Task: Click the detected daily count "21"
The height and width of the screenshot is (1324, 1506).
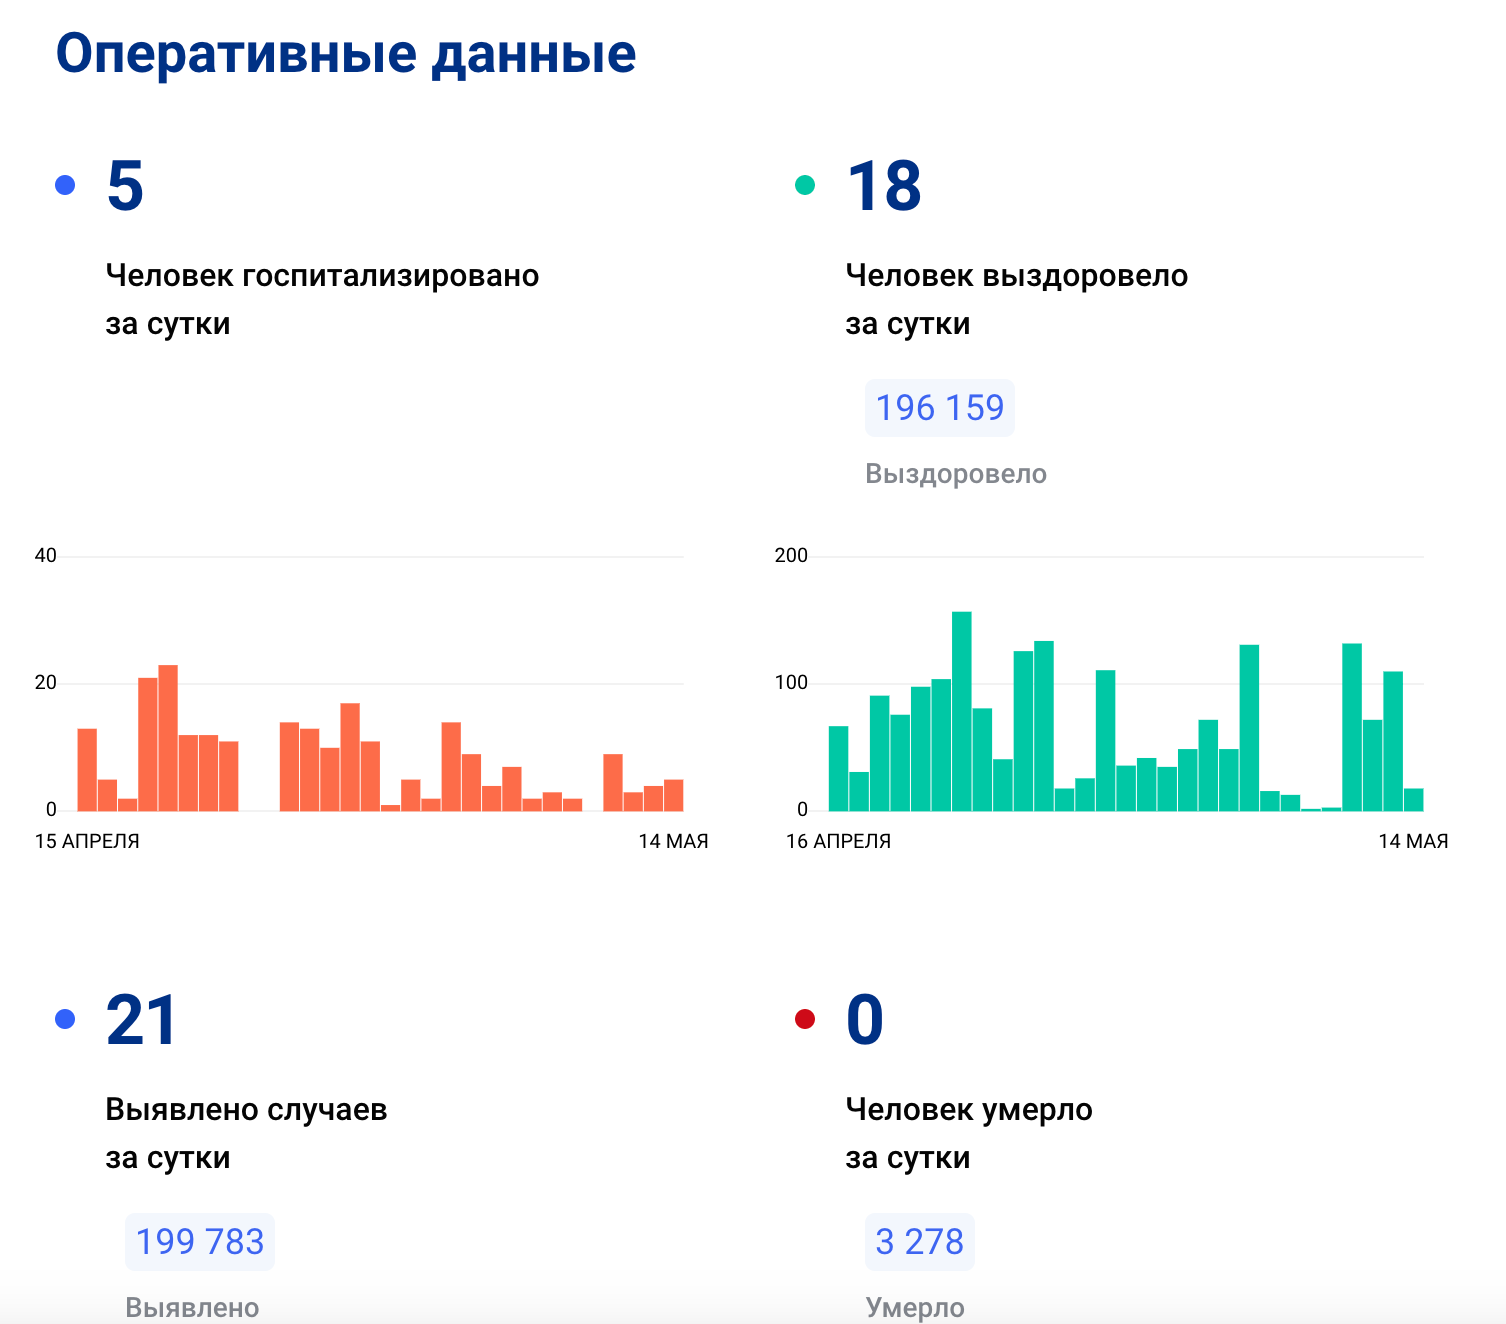Action: pos(141,1020)
